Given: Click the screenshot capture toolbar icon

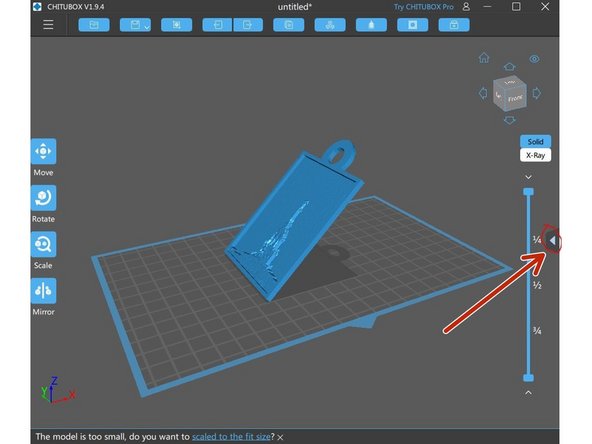Looking at the screenshot, I should coord(176,25).
